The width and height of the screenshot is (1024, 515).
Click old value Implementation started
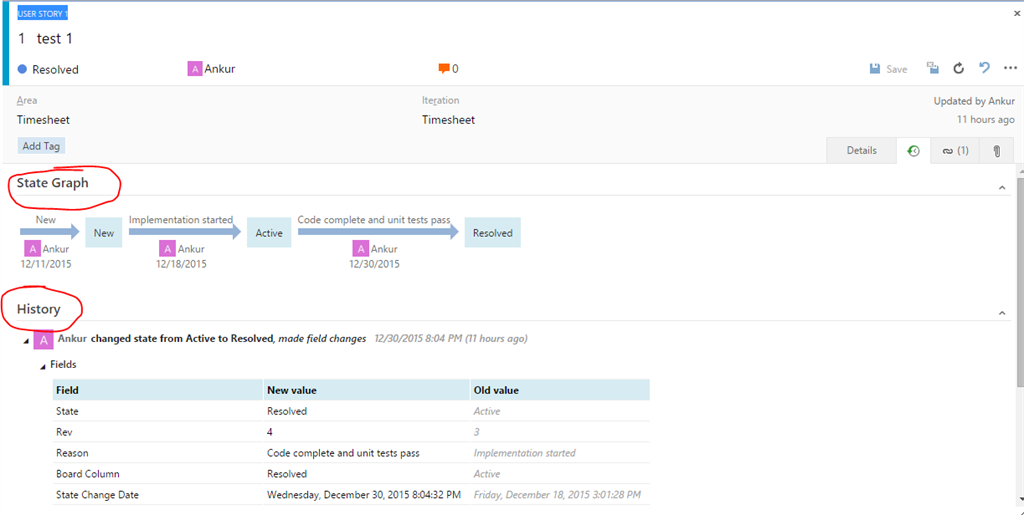(x=524, y=453)
